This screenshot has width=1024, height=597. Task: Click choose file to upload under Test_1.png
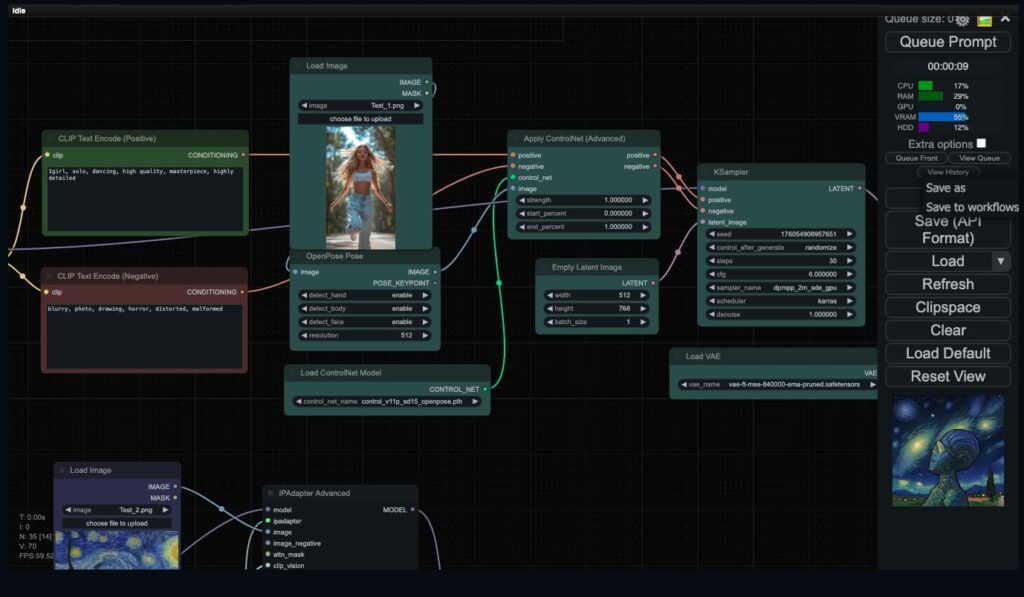[x=360, y=119]
